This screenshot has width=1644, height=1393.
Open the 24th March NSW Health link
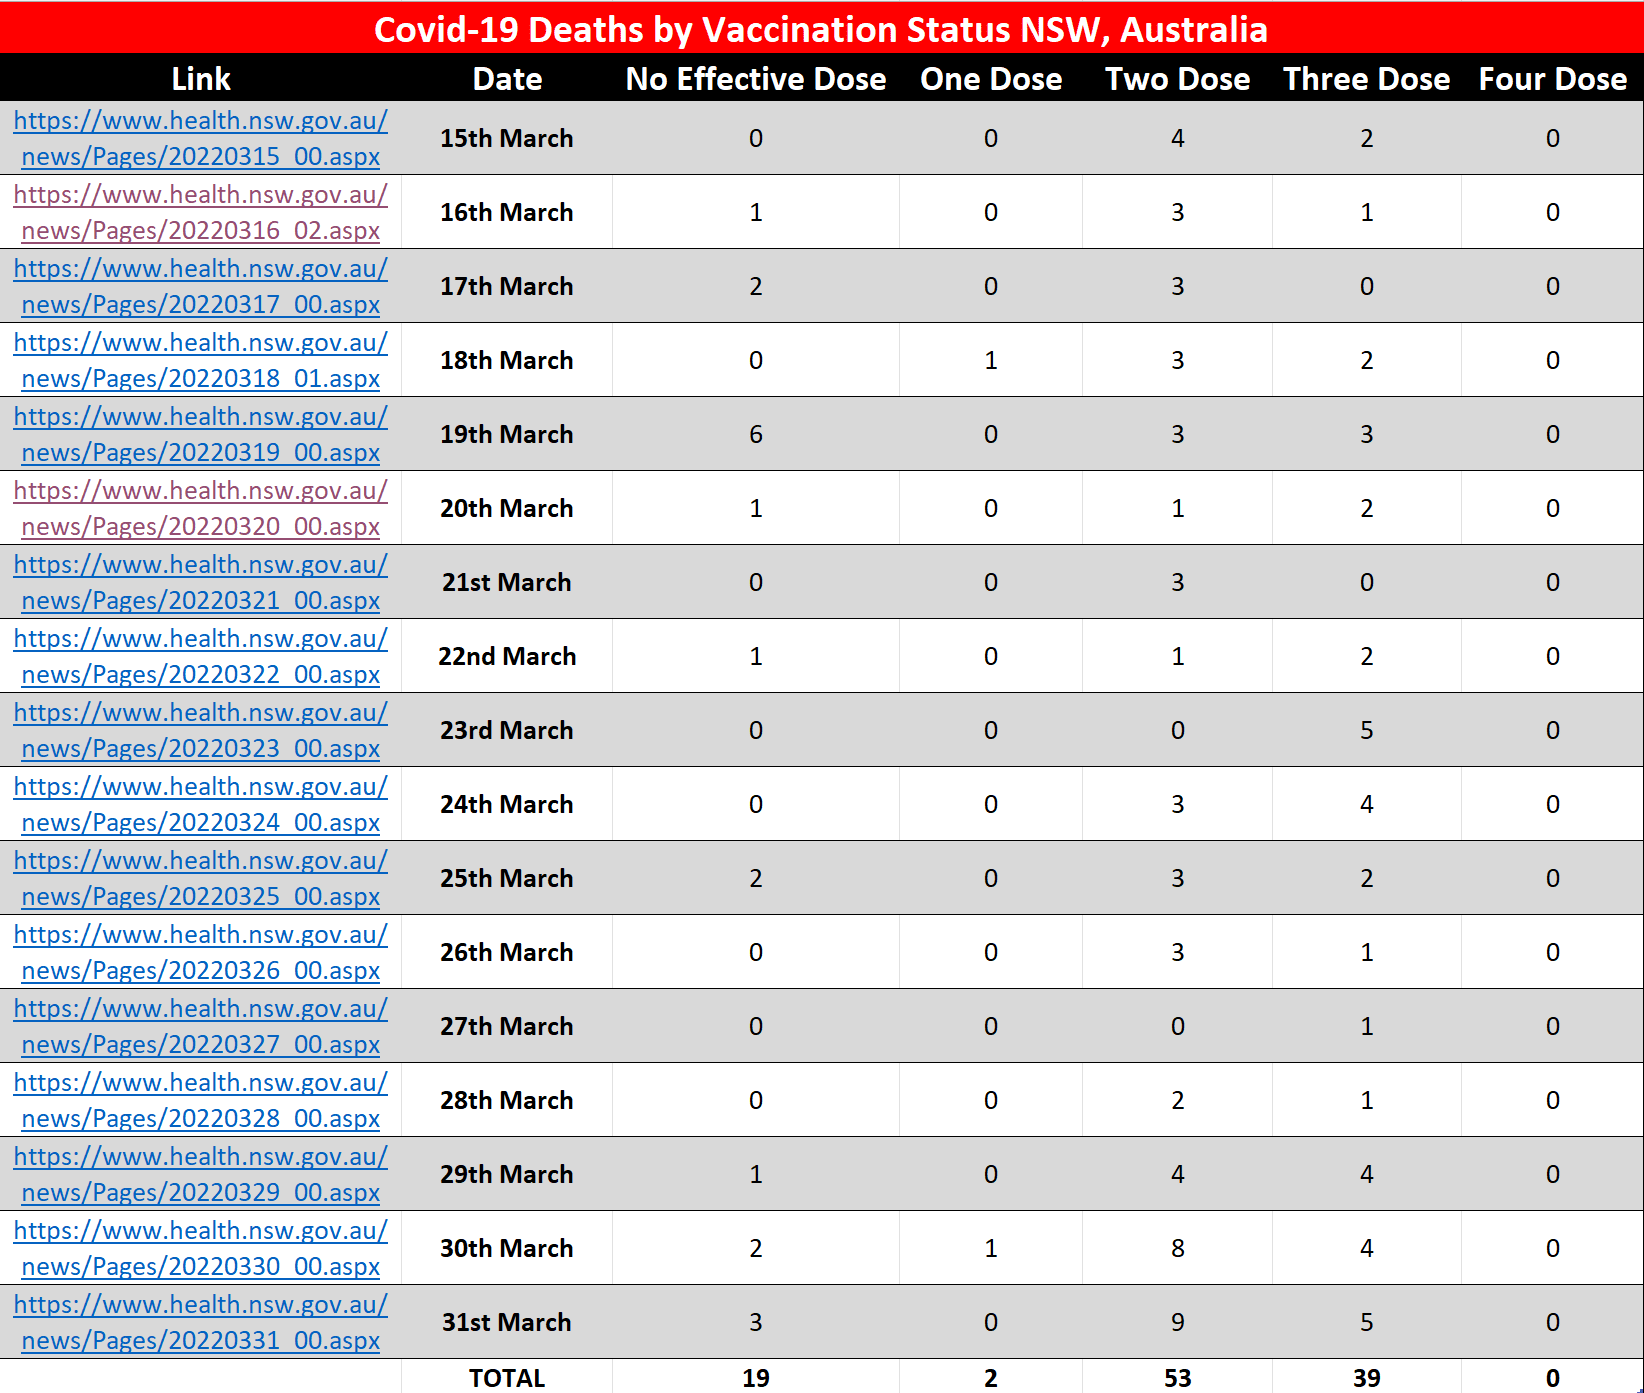[201, 804]
